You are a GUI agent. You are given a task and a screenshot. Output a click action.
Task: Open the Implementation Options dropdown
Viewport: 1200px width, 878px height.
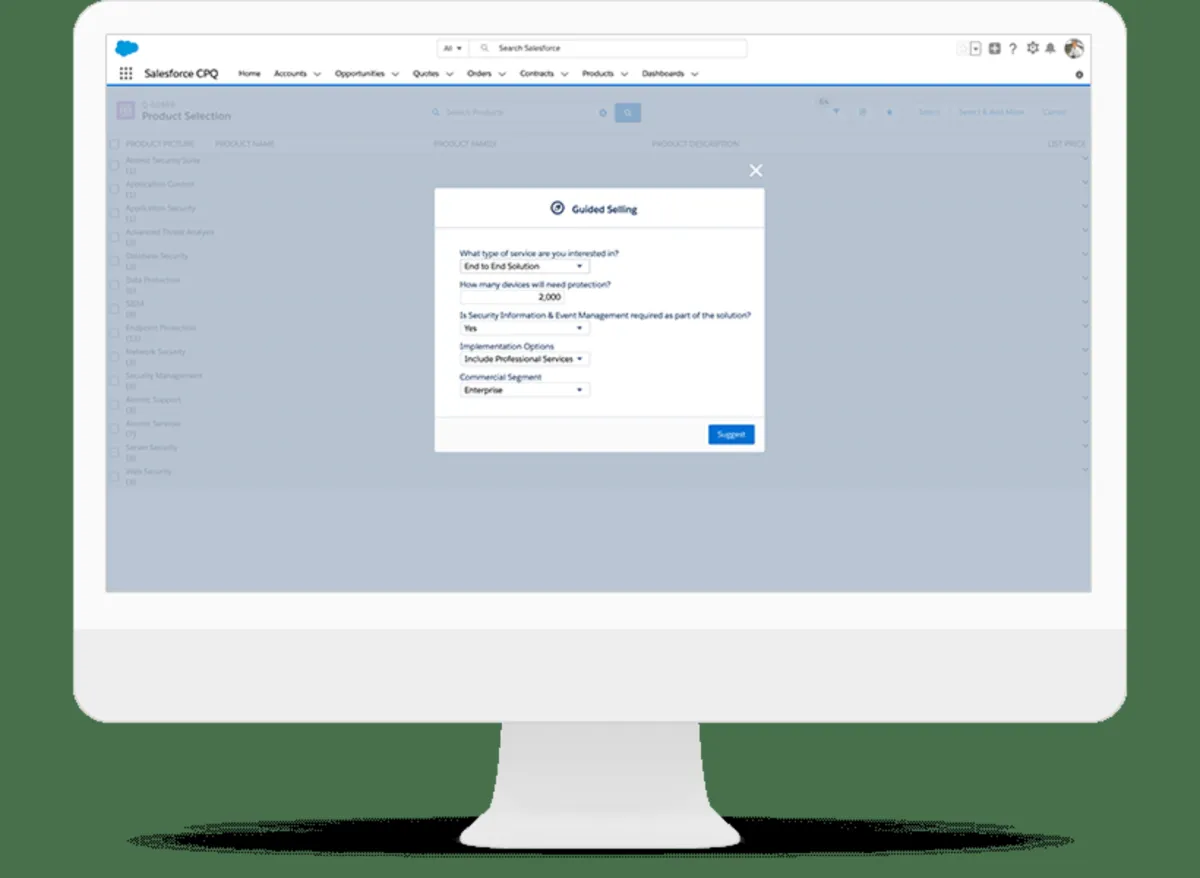pyautogui.click(x=525, y=359)
